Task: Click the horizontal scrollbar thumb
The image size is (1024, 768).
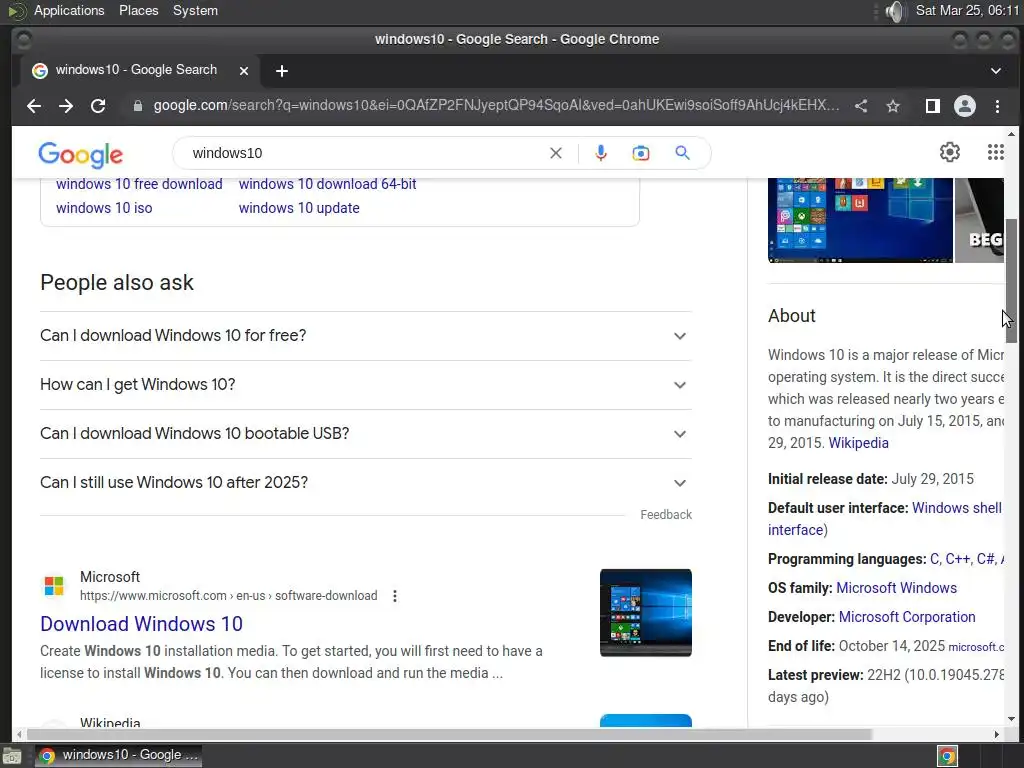Action: pos(448,735)
